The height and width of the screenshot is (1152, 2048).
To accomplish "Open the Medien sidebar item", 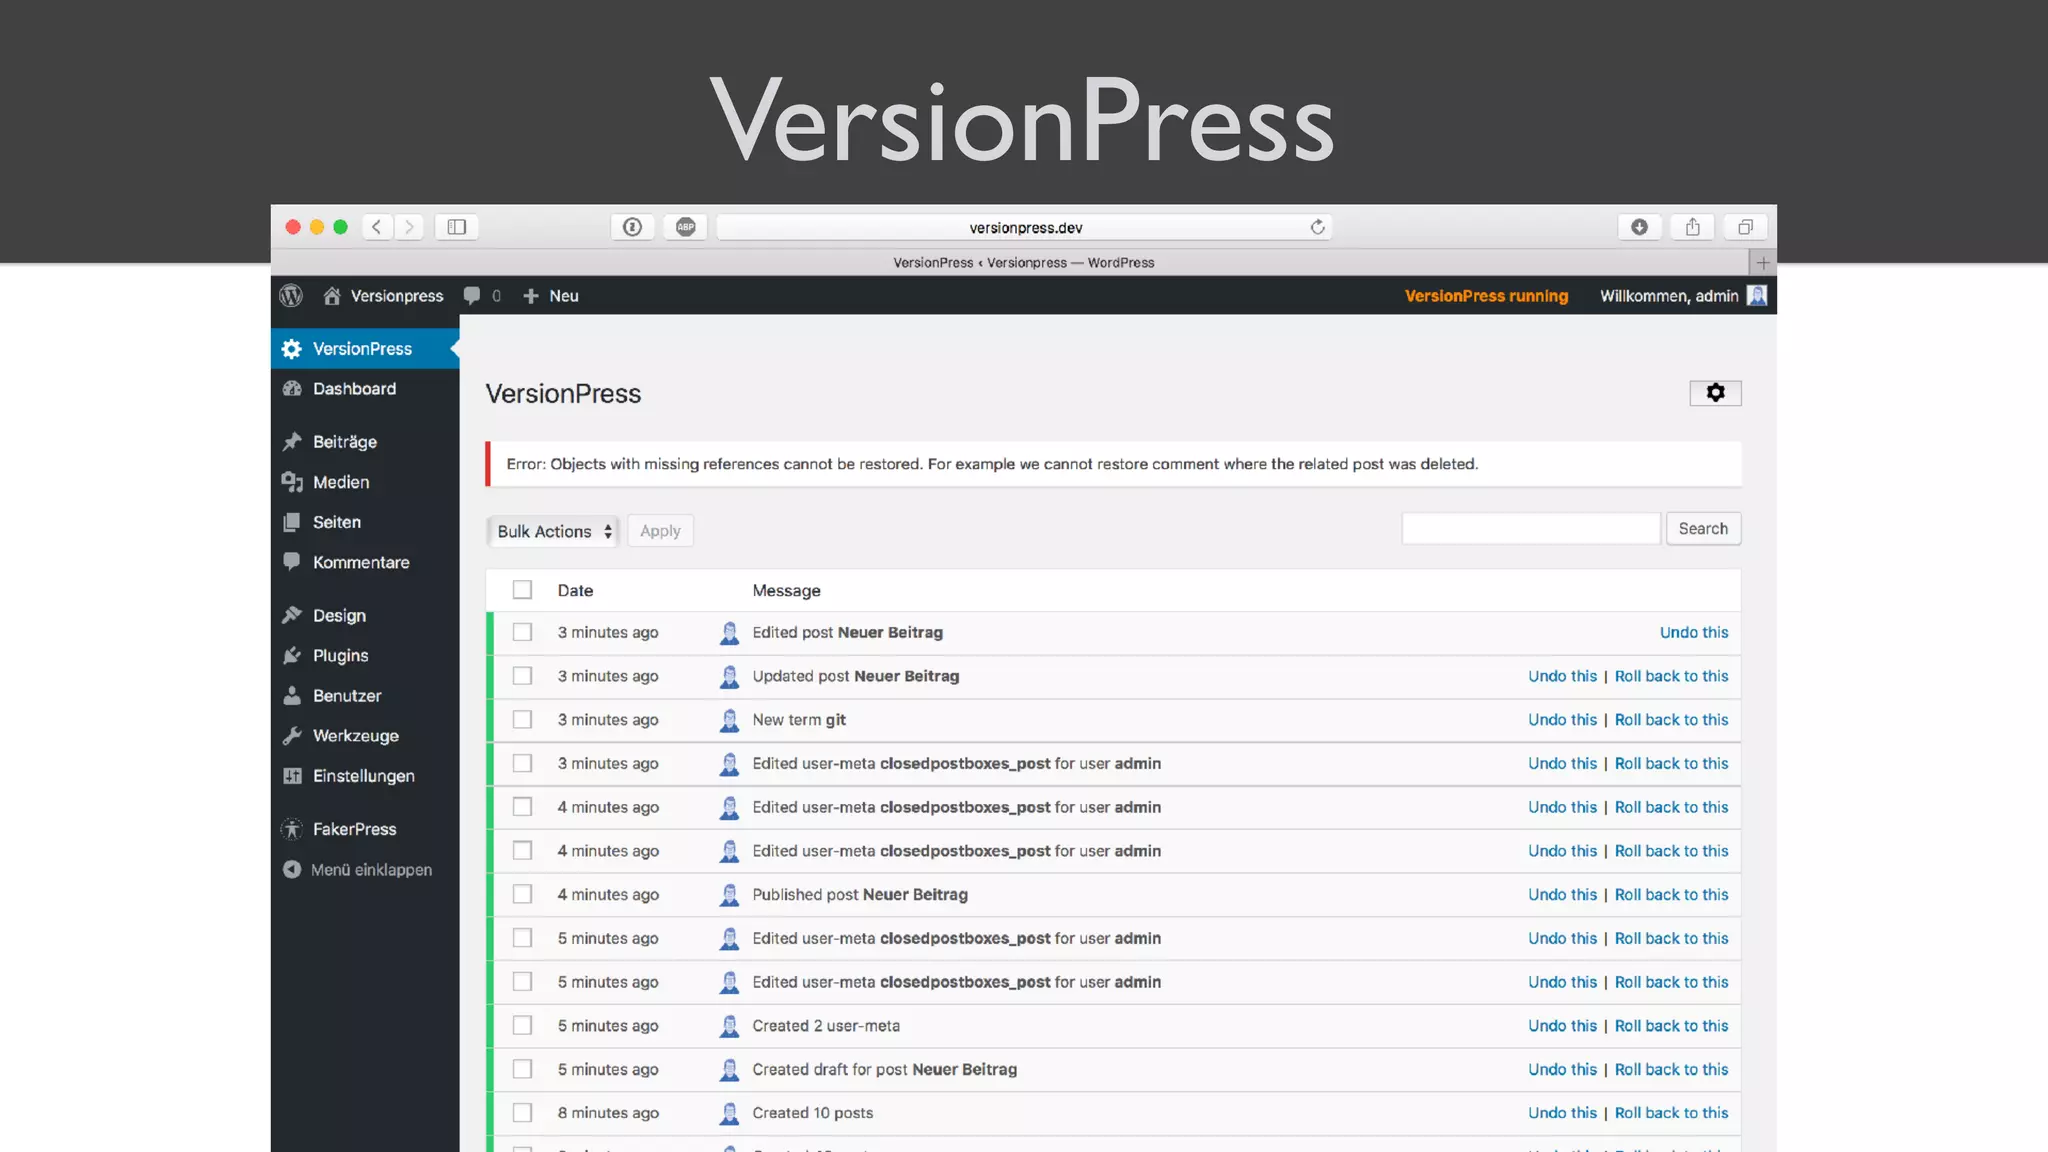I will [364, 482].
